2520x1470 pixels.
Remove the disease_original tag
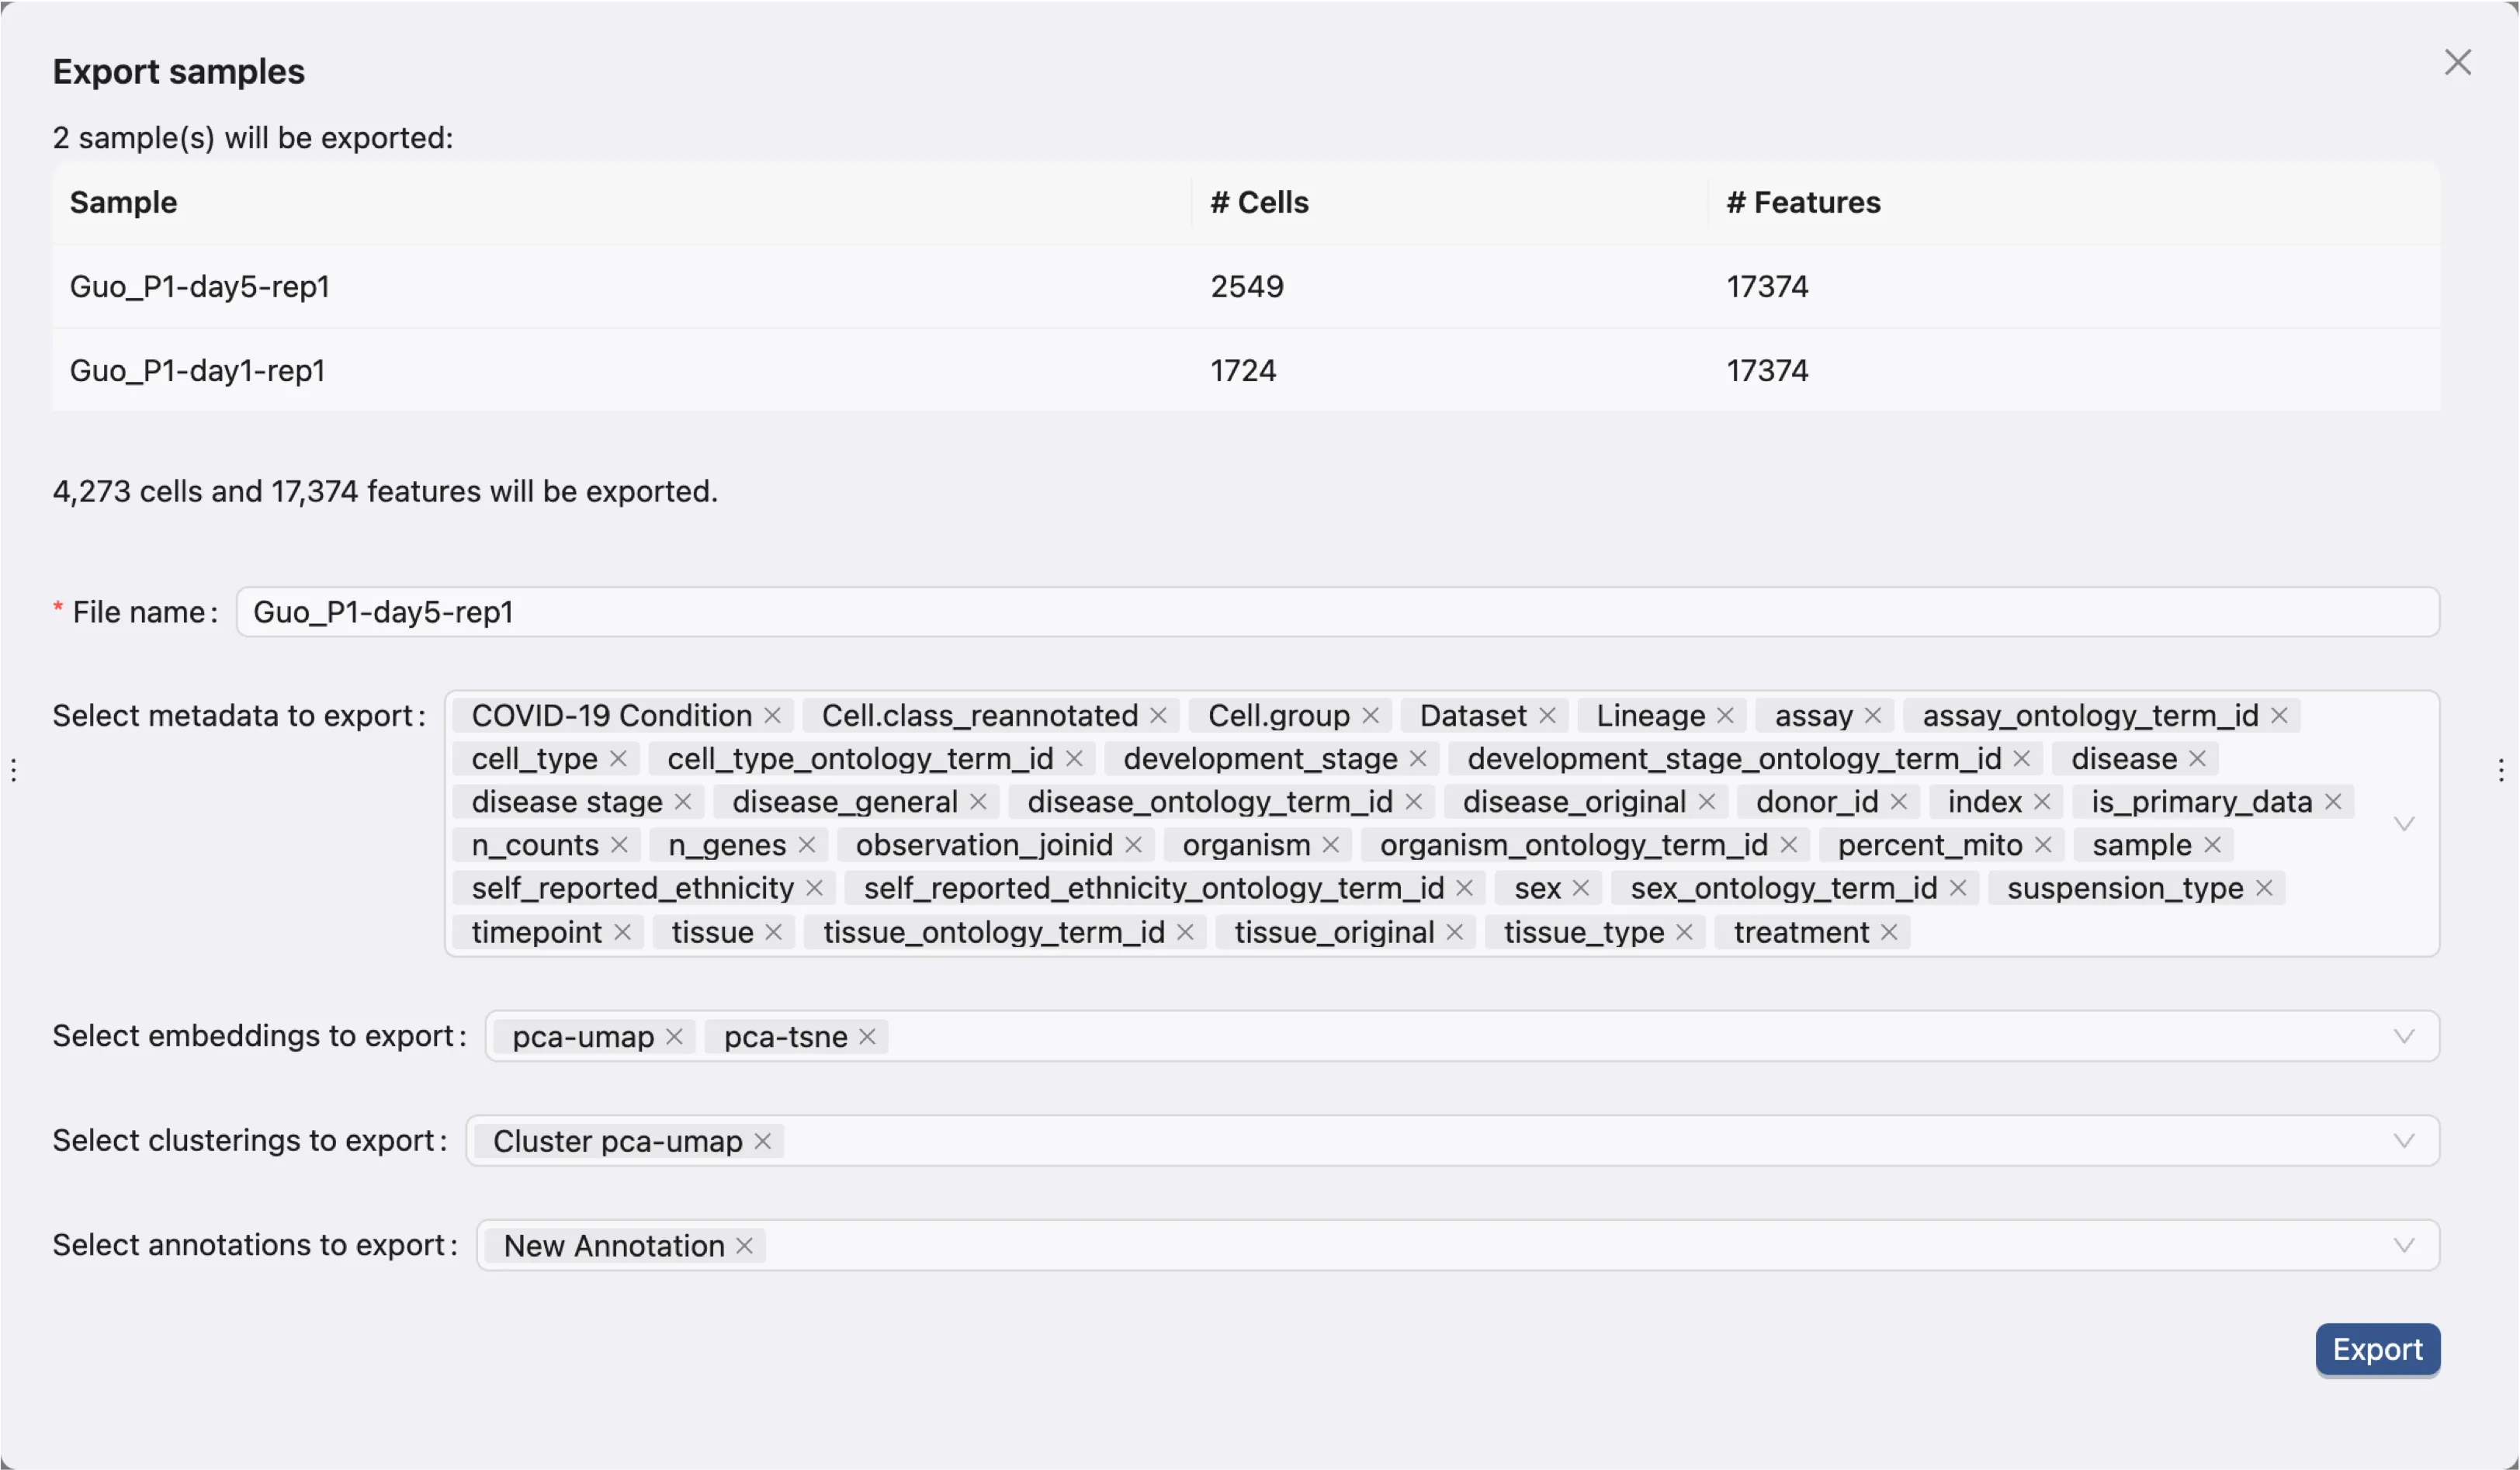1707,802
